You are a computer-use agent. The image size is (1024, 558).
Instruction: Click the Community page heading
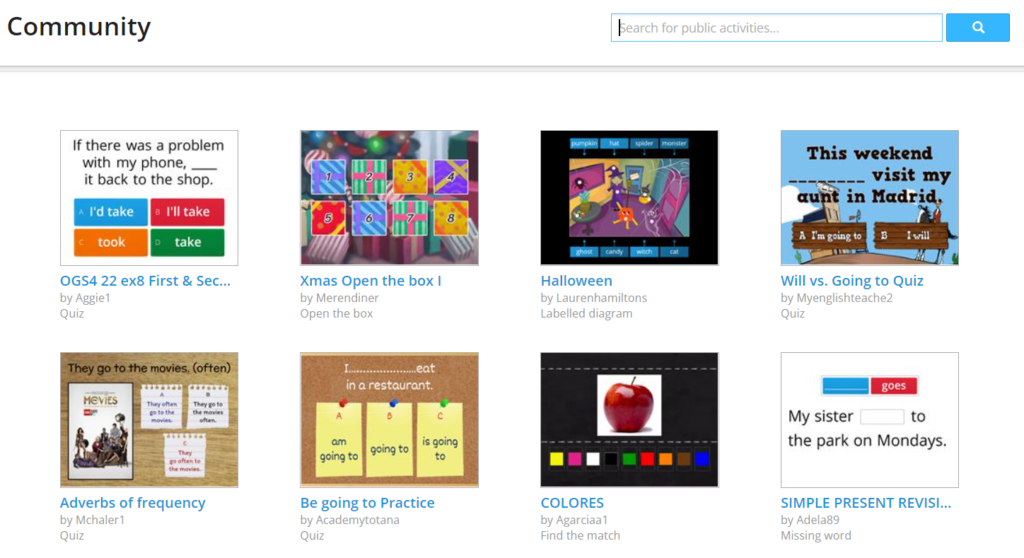(79, 27)
